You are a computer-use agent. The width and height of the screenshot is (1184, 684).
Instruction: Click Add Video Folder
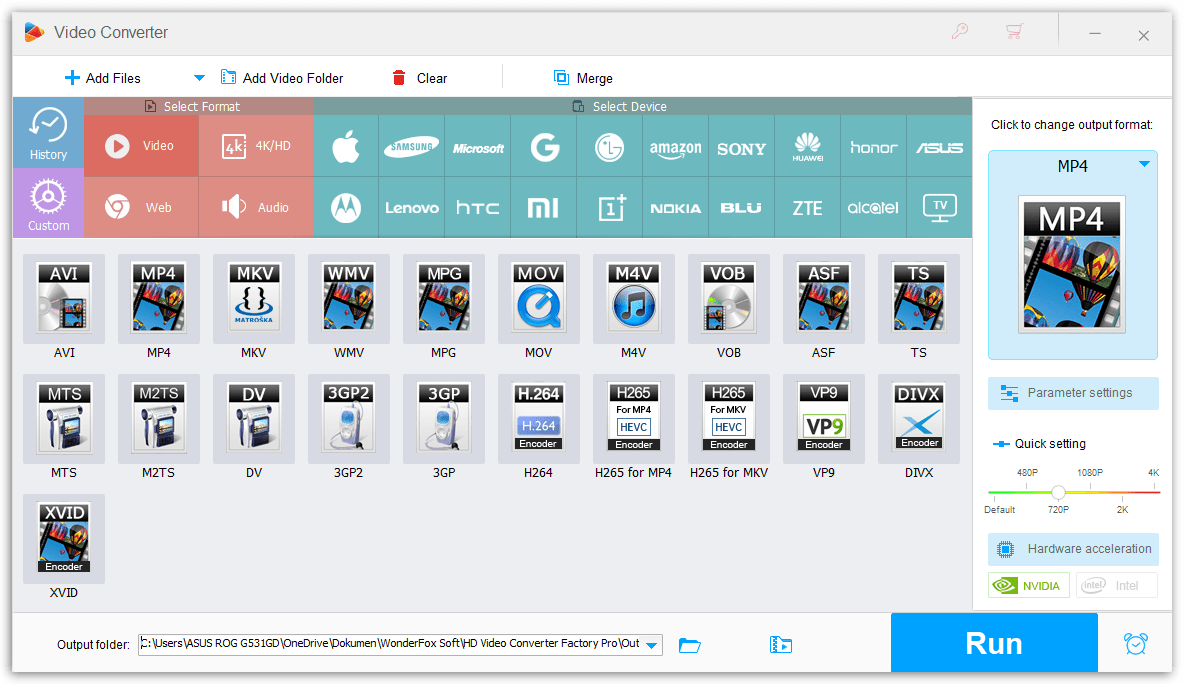click(x=282, y=78)
